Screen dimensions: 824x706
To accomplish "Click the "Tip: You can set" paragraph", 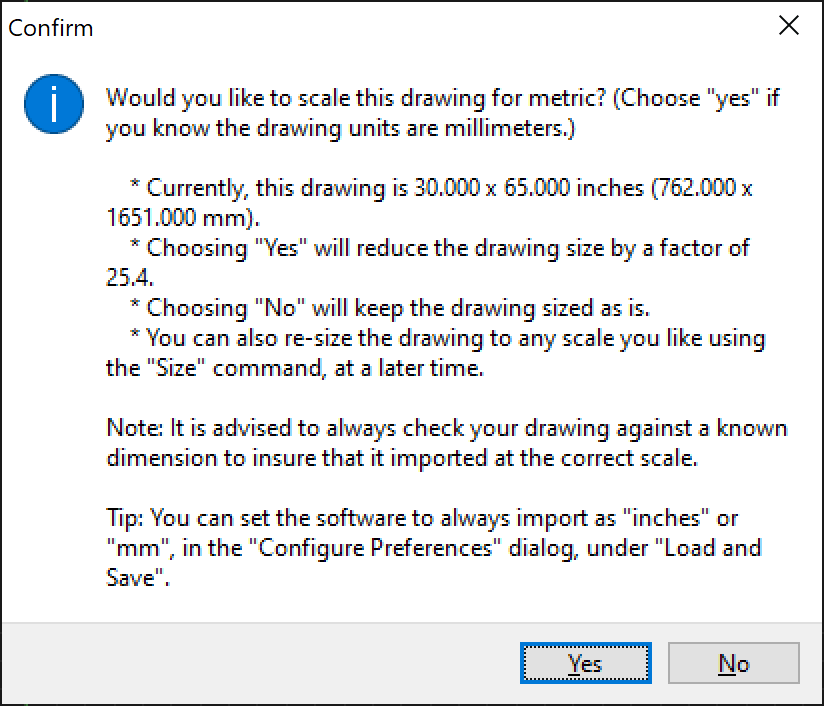I will click(420, 519).
